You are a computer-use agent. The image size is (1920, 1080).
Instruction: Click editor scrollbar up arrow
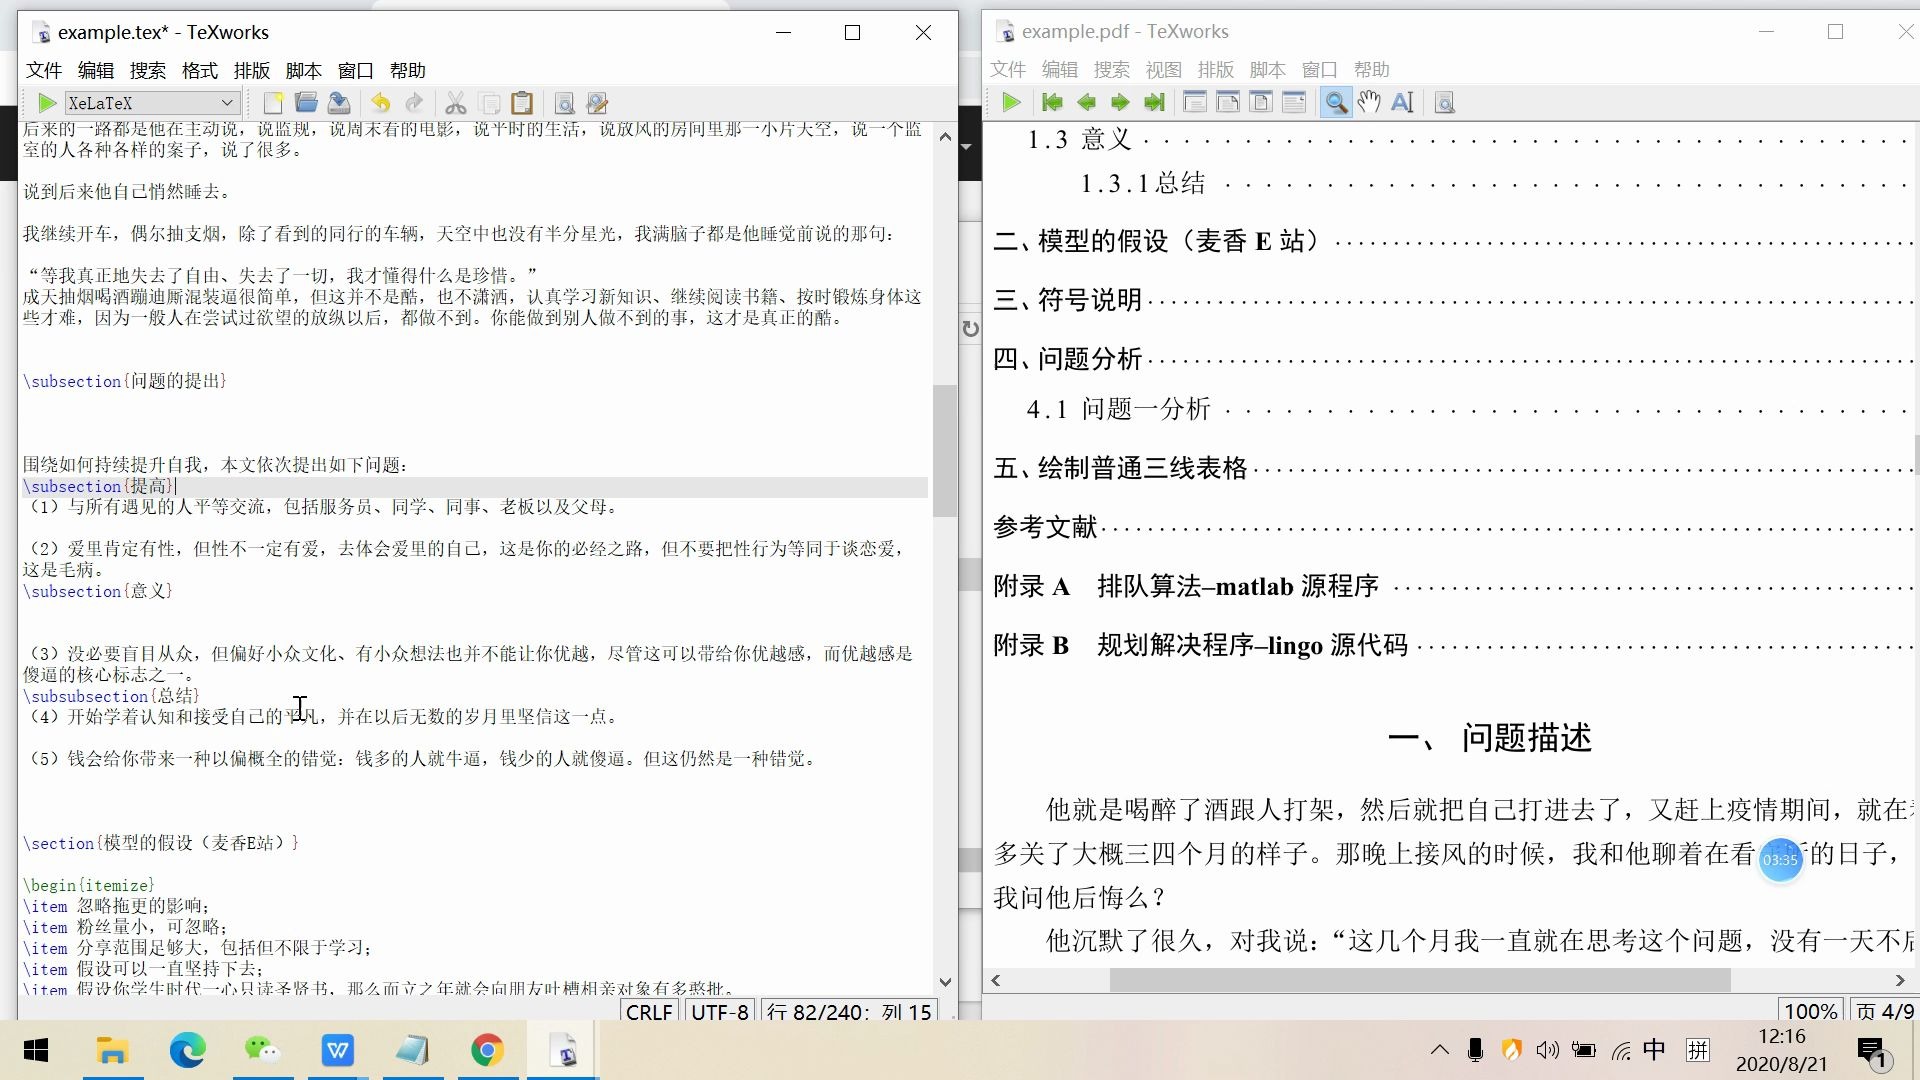tap(945, 137)
